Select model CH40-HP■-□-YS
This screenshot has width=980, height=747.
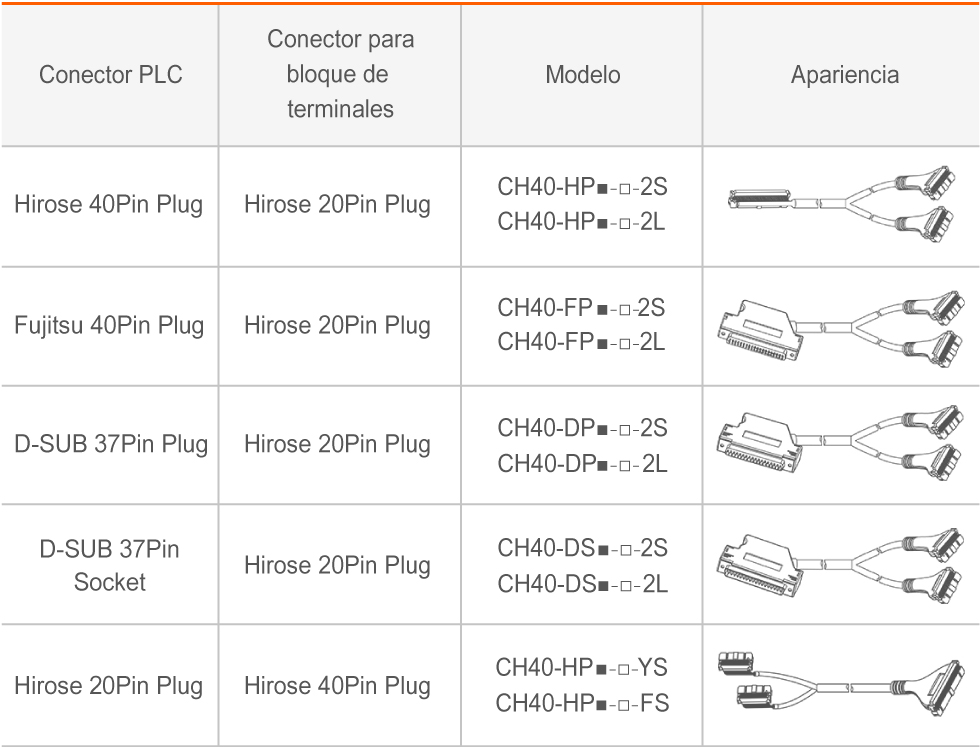click(x=581, y=667)
